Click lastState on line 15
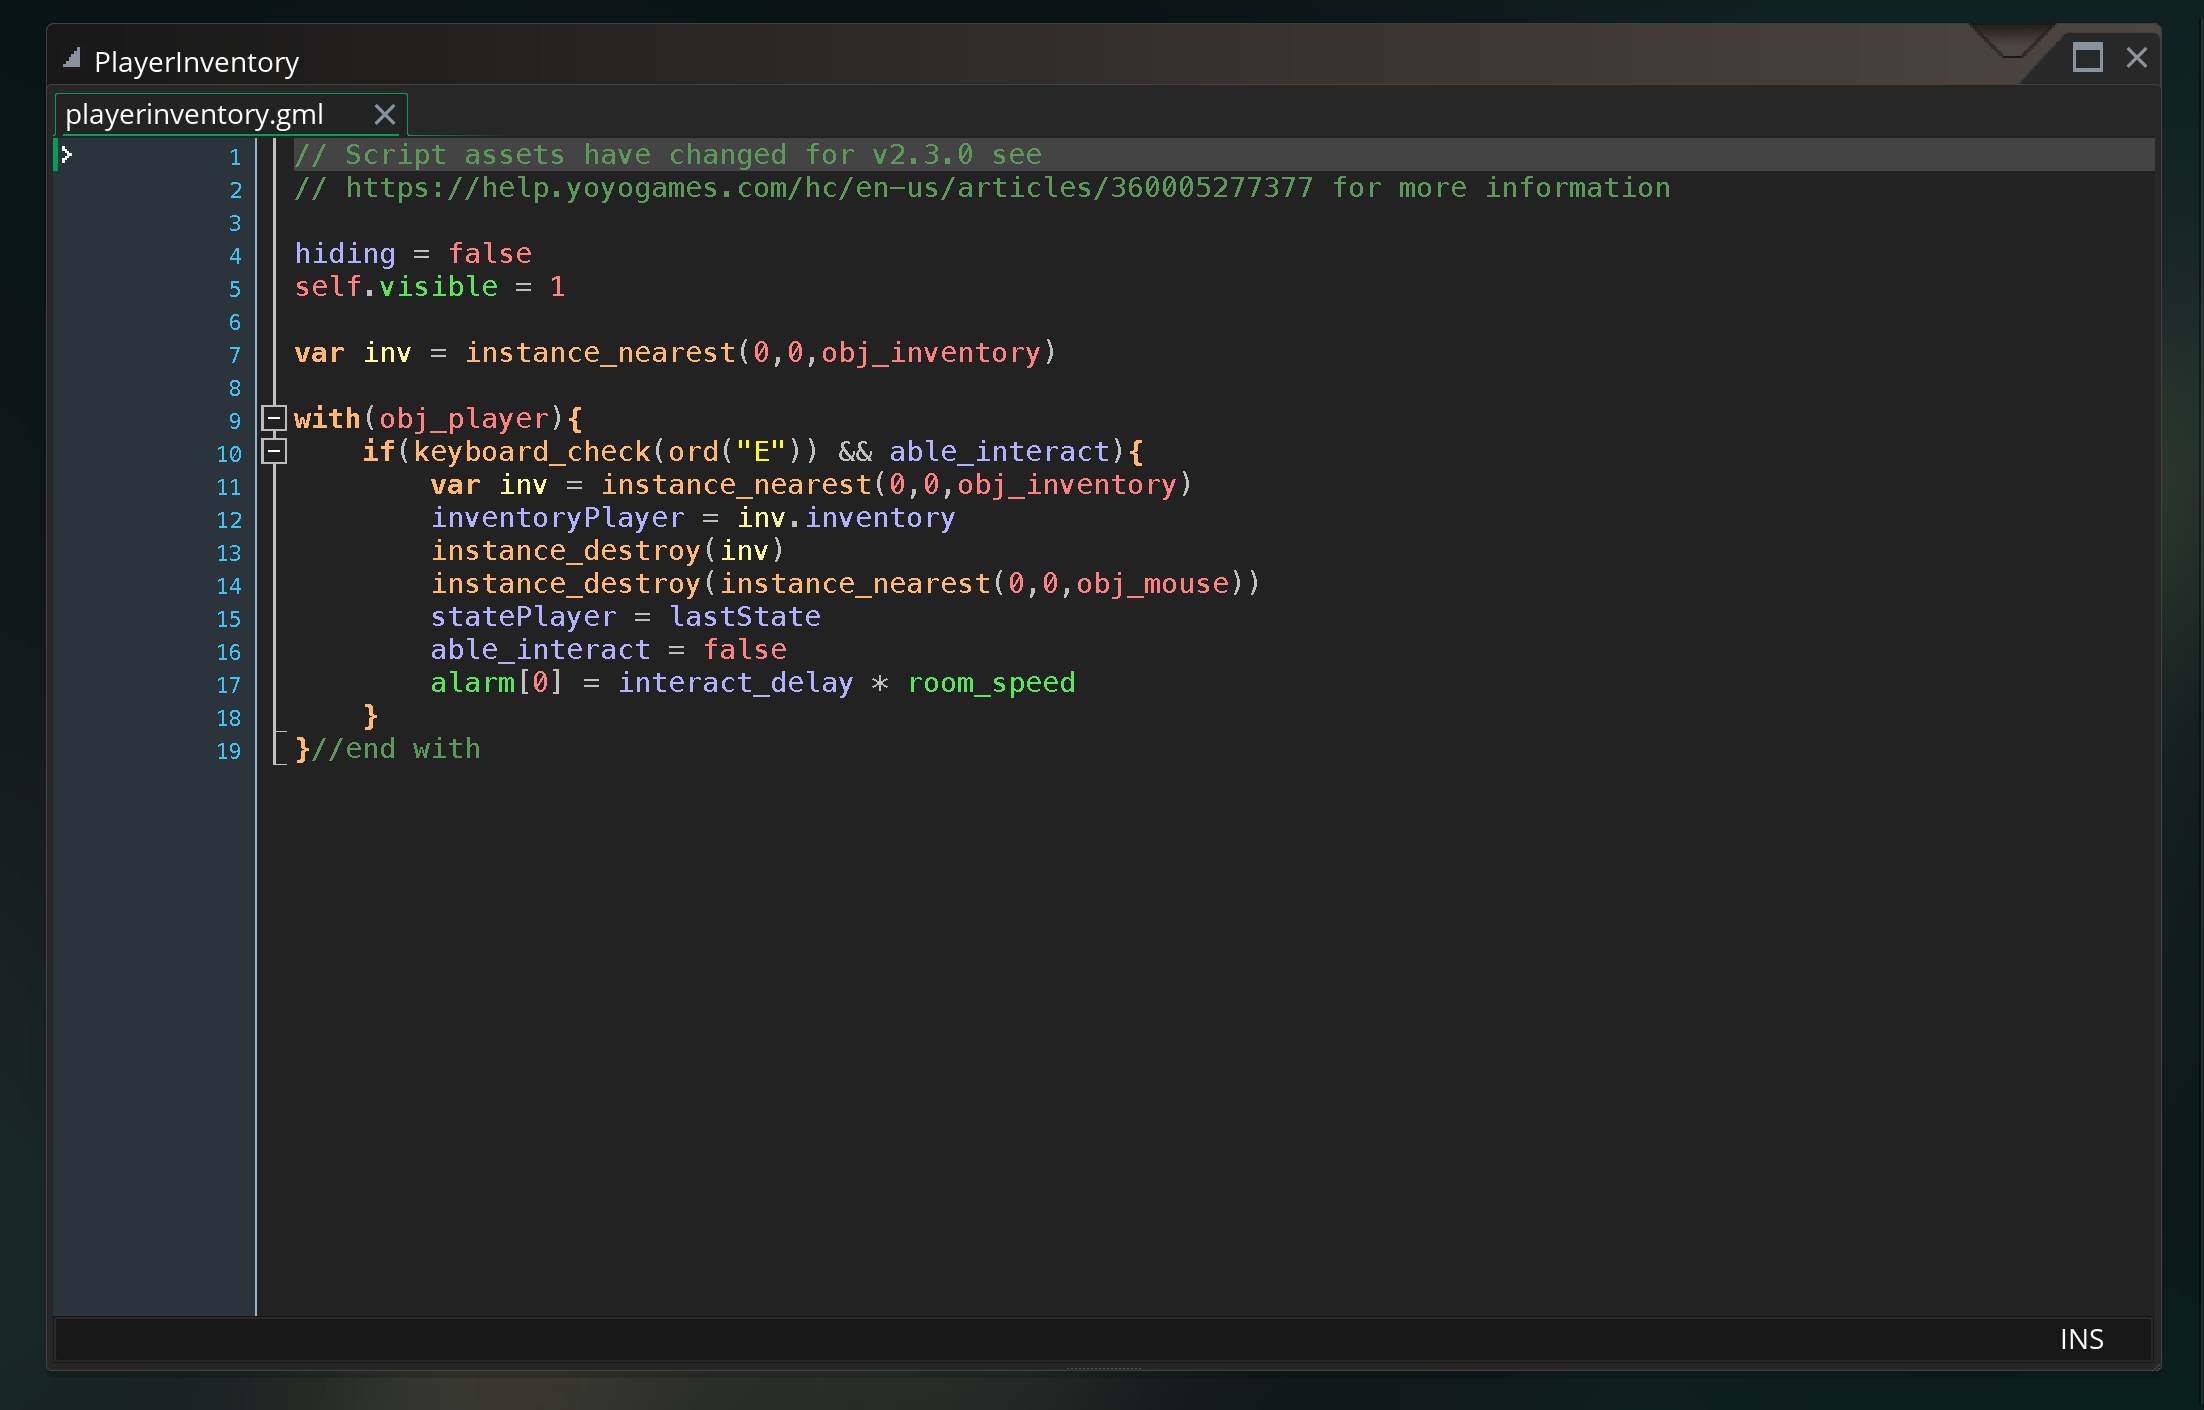 (745, 617)
